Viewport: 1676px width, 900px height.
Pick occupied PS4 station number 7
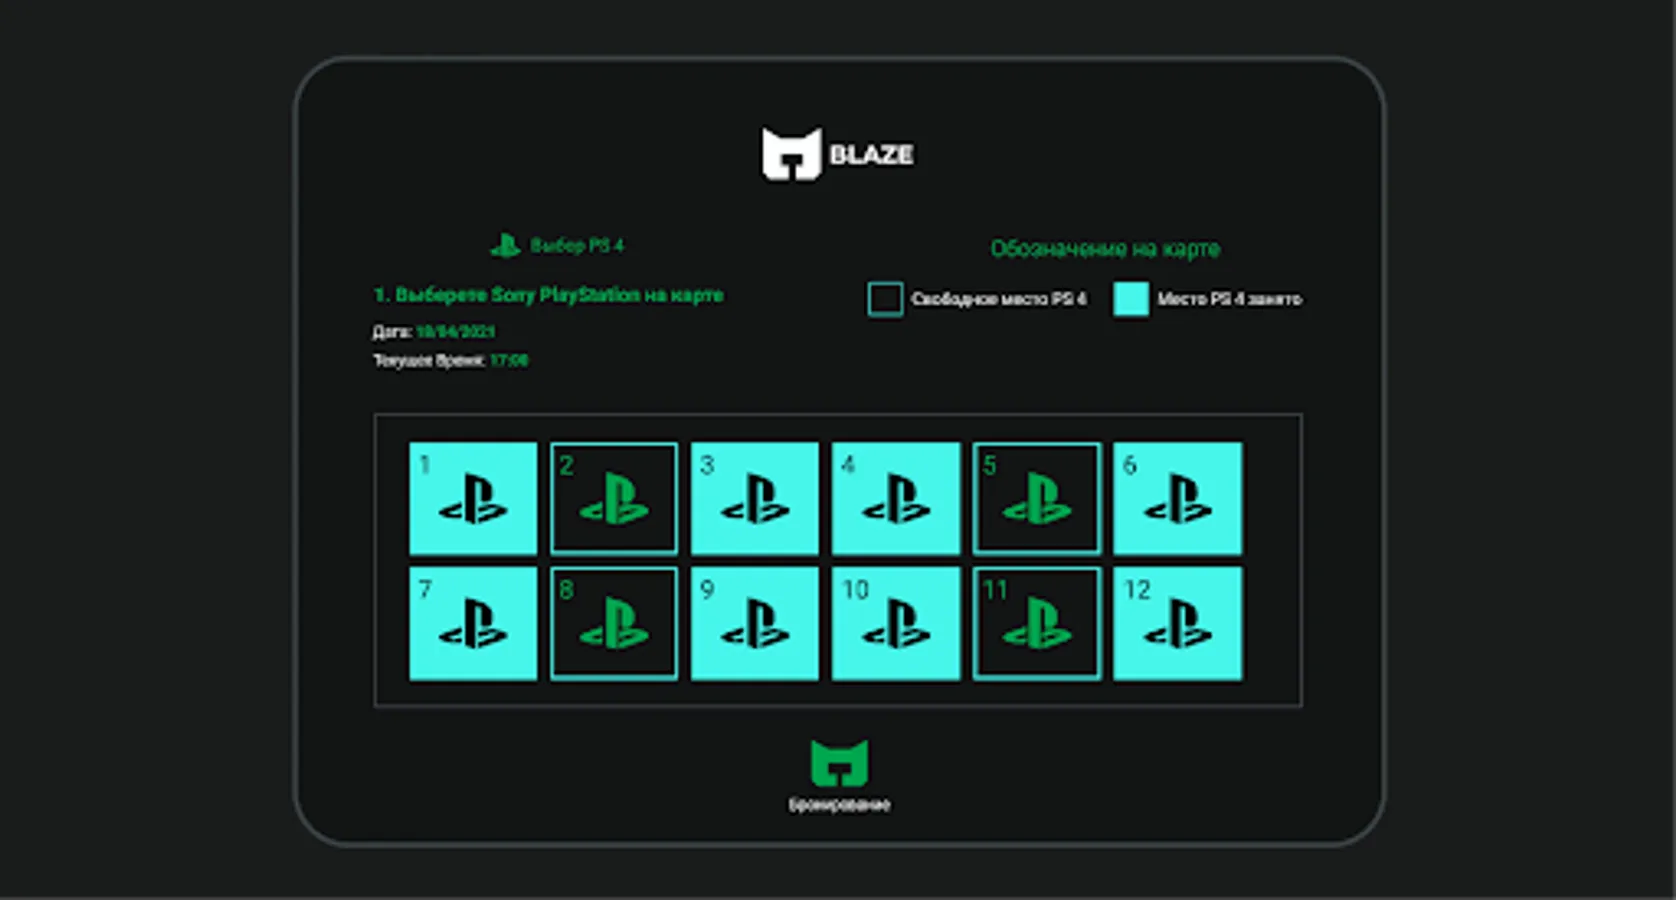coord(473,624)
